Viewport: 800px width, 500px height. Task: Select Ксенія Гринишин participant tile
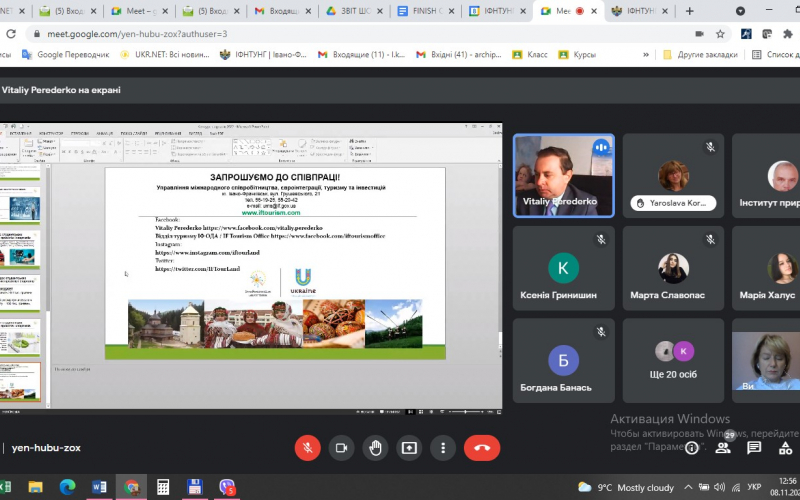coord(563,268)
